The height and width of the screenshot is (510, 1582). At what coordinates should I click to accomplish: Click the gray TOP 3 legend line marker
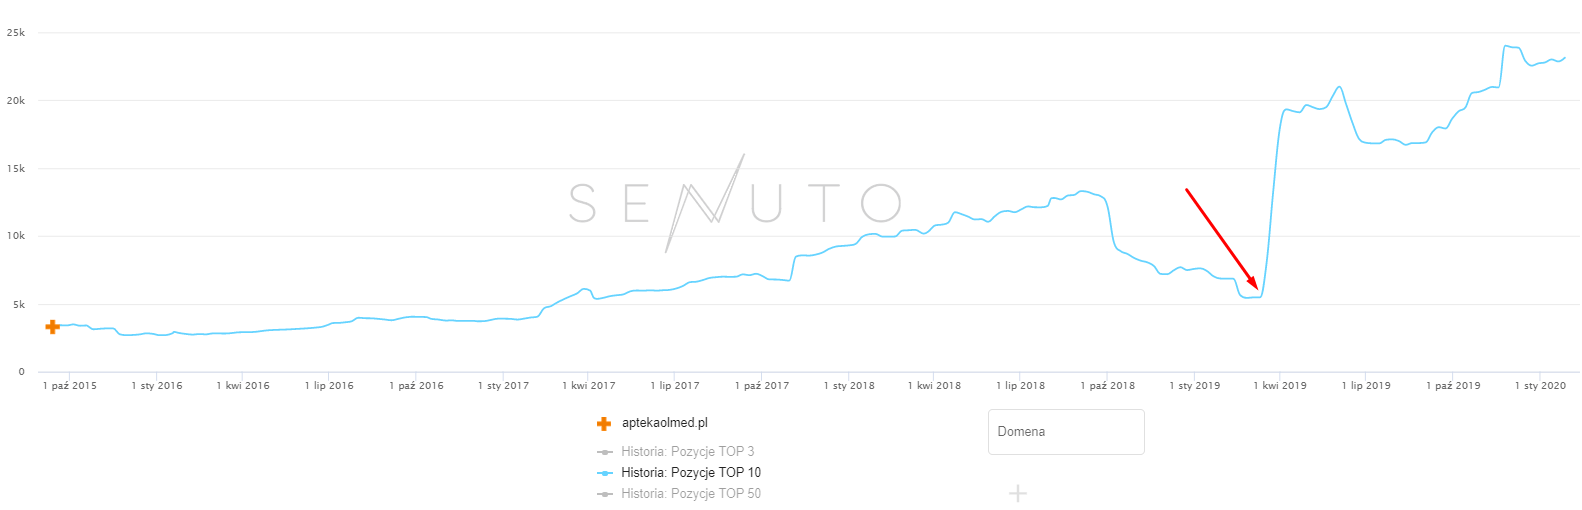604,452
